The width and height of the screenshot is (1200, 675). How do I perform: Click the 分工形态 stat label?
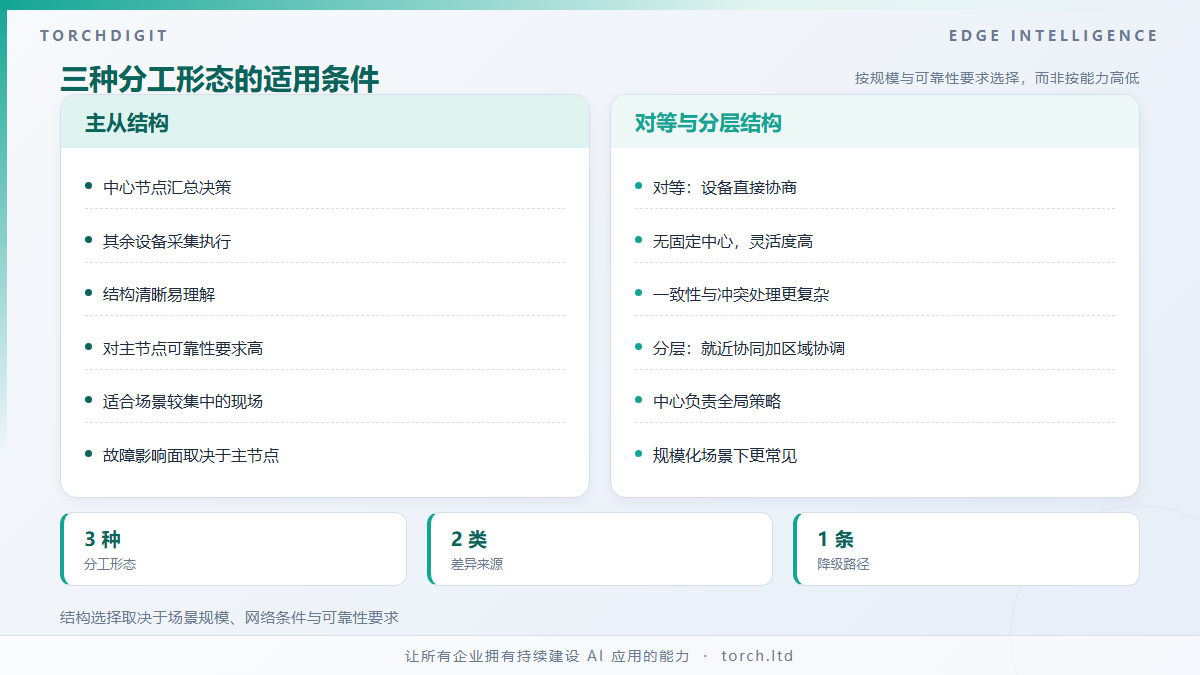pos(110,564)
